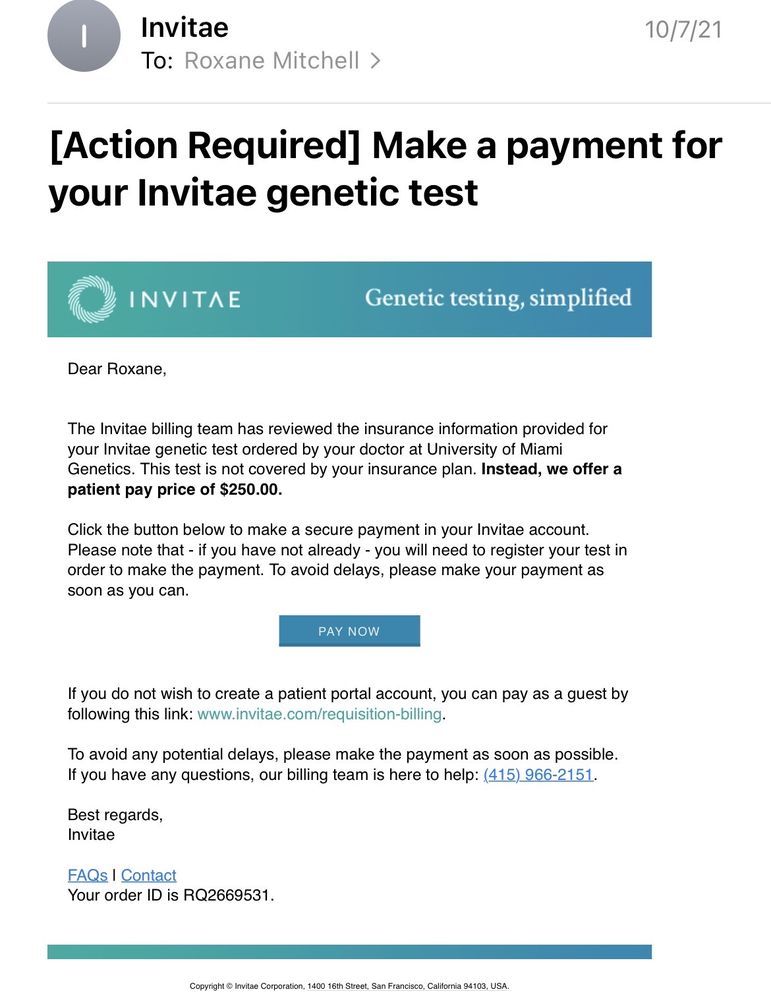This screenshot has width=771, height=1000.
Task: Click the "Genetic testing, simplified" tagline
Action: click(x=498, y=298)
